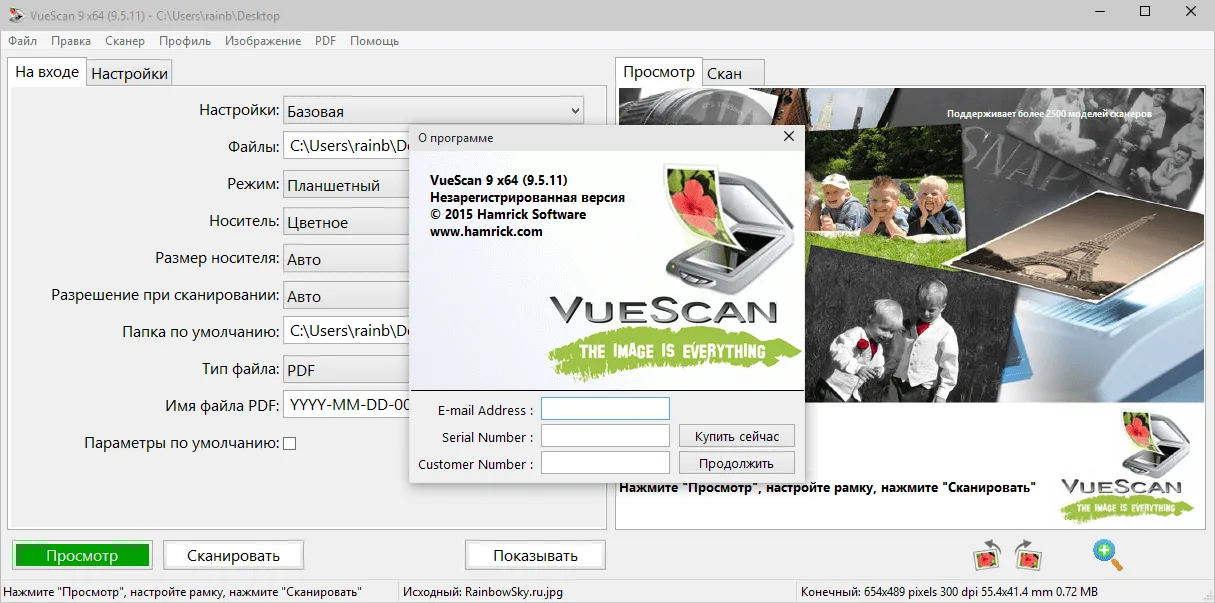This screenshot has height=603, width=1215.
Task: Toggle Параметры по умолчанию checkbox
Action: 290,443
